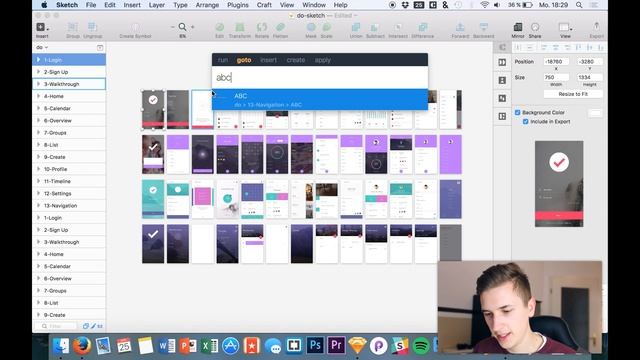
Task: Expand the highlighted 1-Login artboard
Action: point(38,60)
